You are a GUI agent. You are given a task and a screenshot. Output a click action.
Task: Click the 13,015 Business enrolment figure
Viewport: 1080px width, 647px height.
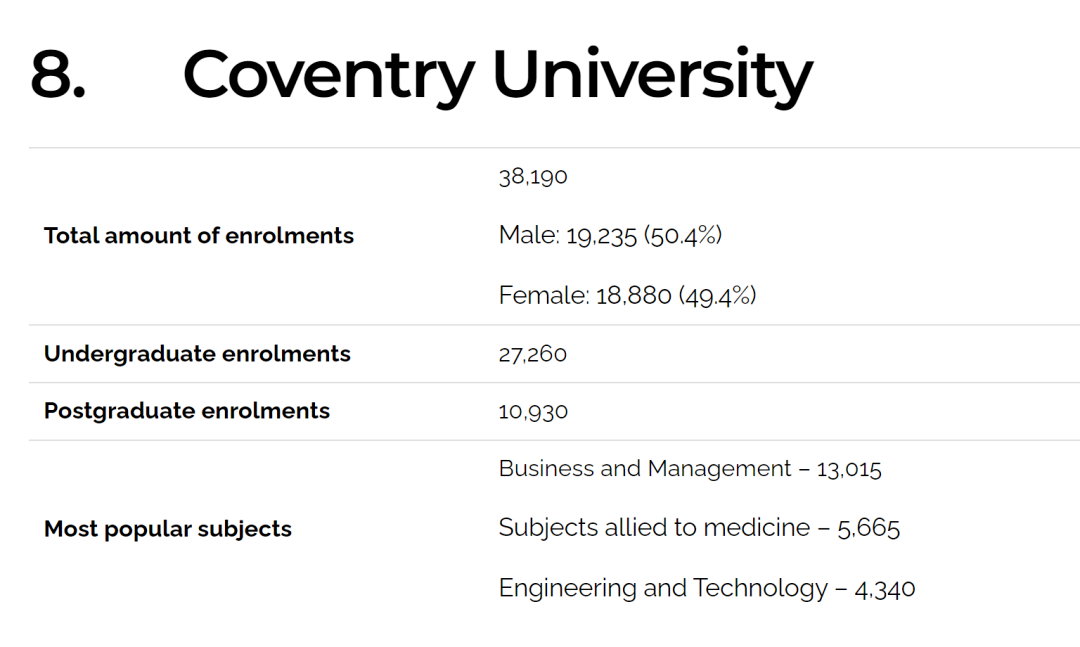849,470
